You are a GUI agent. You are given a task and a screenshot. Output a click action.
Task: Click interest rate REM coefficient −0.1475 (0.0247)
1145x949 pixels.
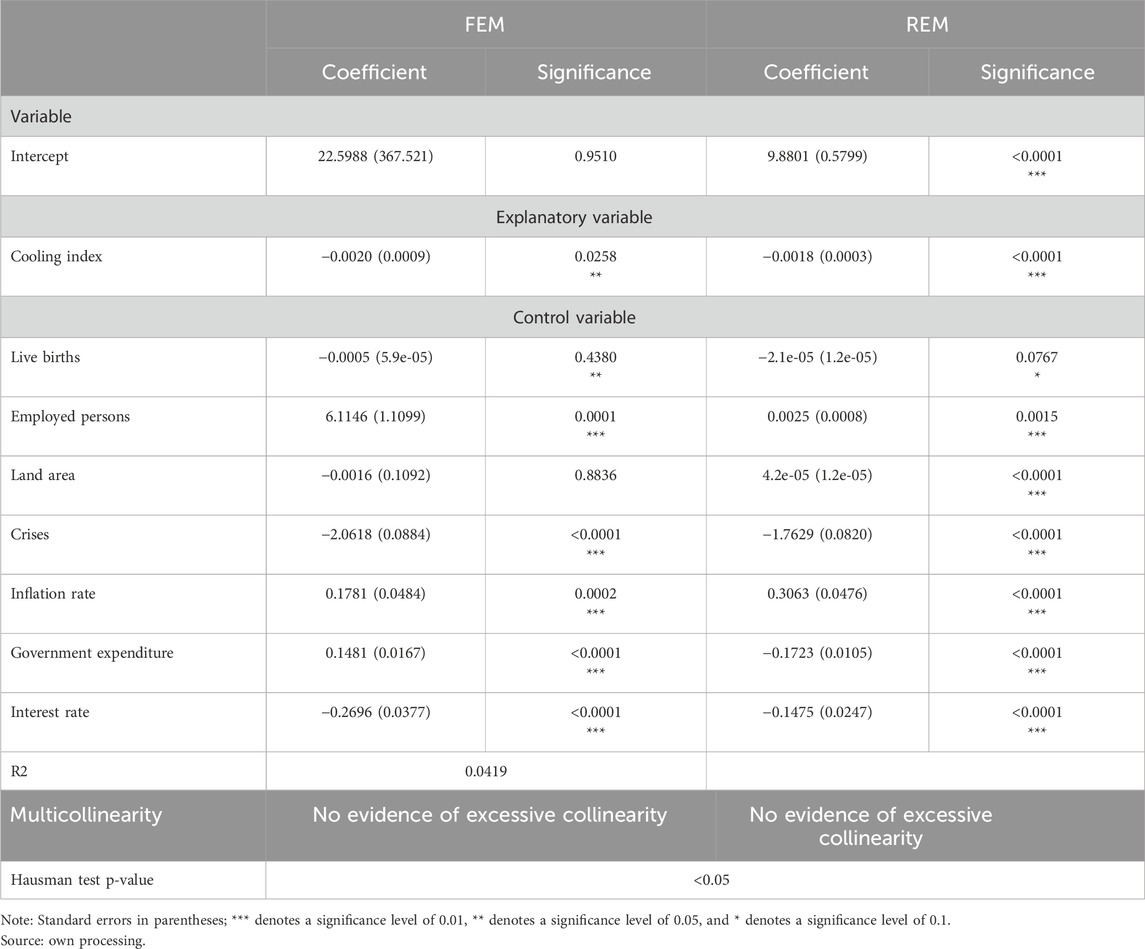tap(817, 712)
